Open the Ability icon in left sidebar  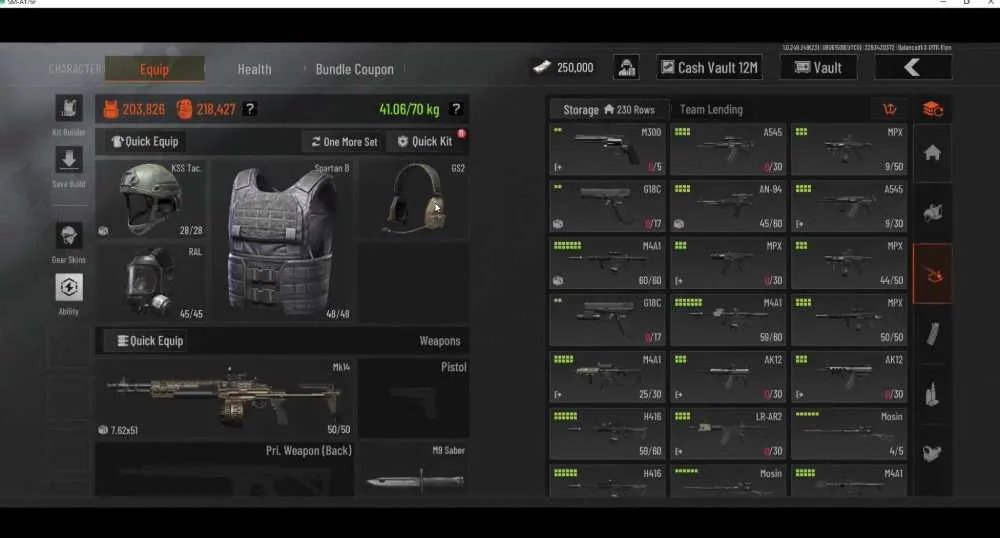pyautogui.click(x=69, y=287)
